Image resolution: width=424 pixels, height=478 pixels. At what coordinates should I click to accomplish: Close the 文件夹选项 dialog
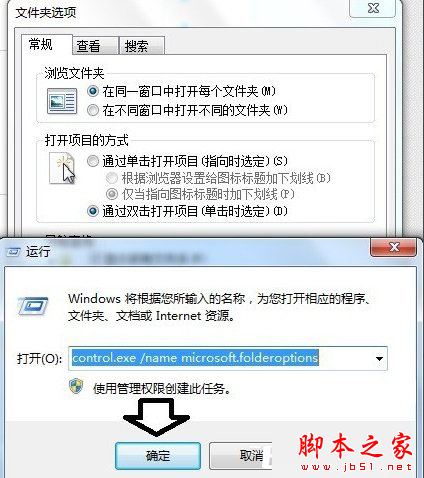(x=373, y=8)
